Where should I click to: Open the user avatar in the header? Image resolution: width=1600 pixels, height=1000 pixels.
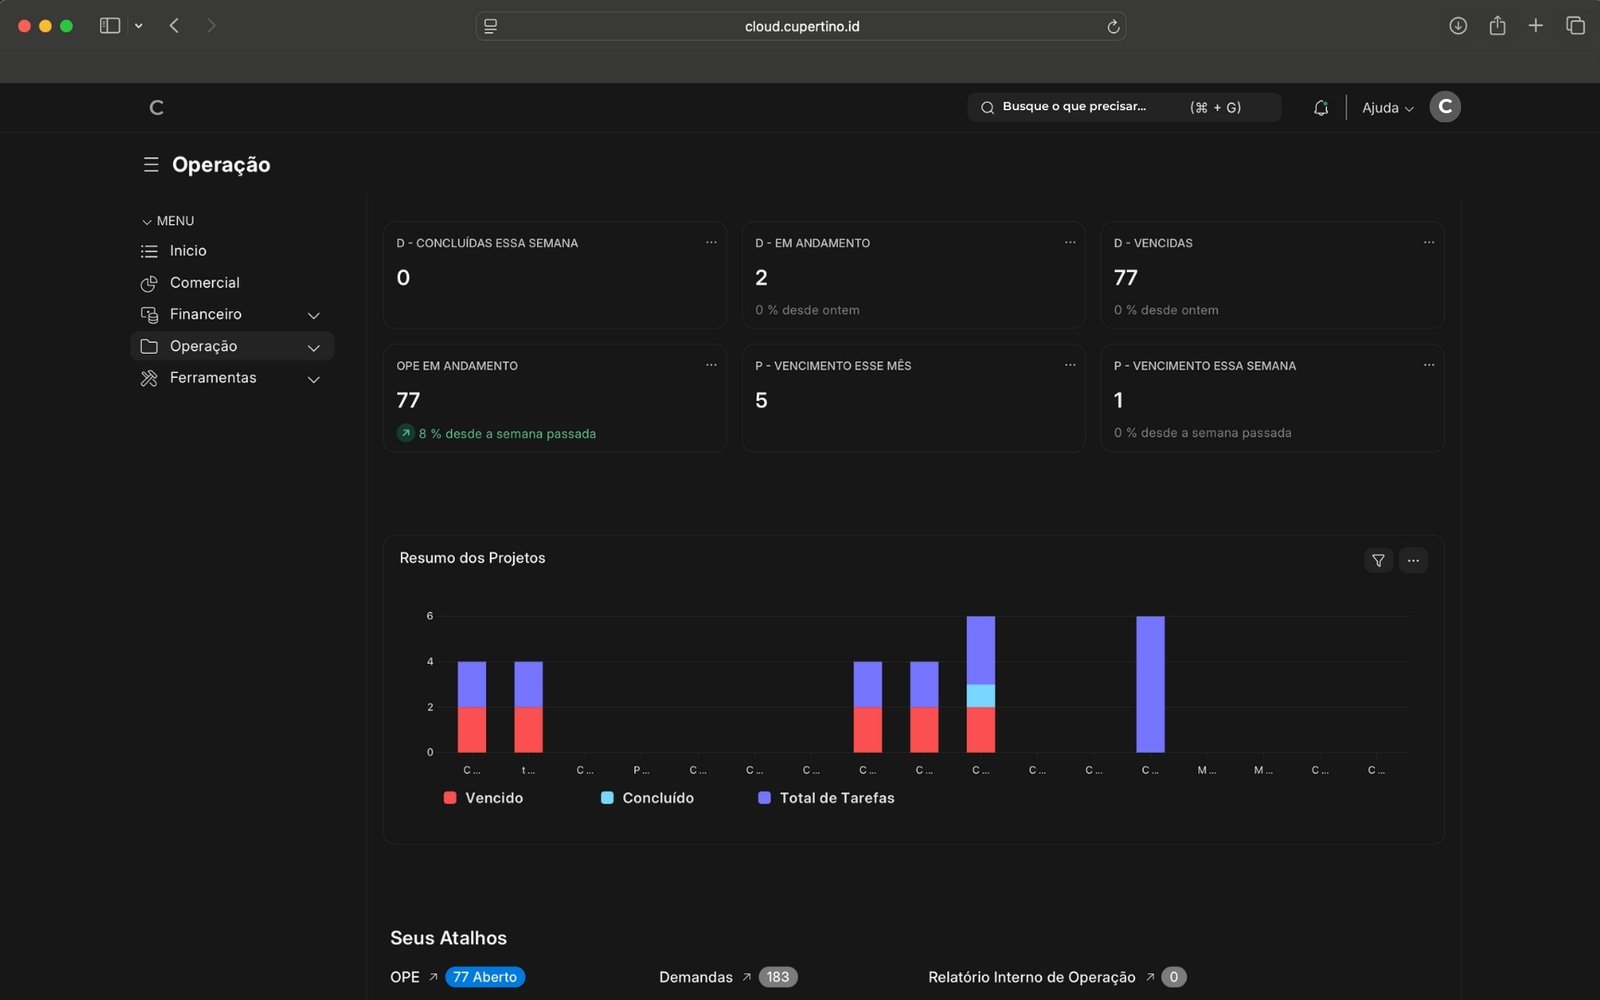pos(1444,107)
